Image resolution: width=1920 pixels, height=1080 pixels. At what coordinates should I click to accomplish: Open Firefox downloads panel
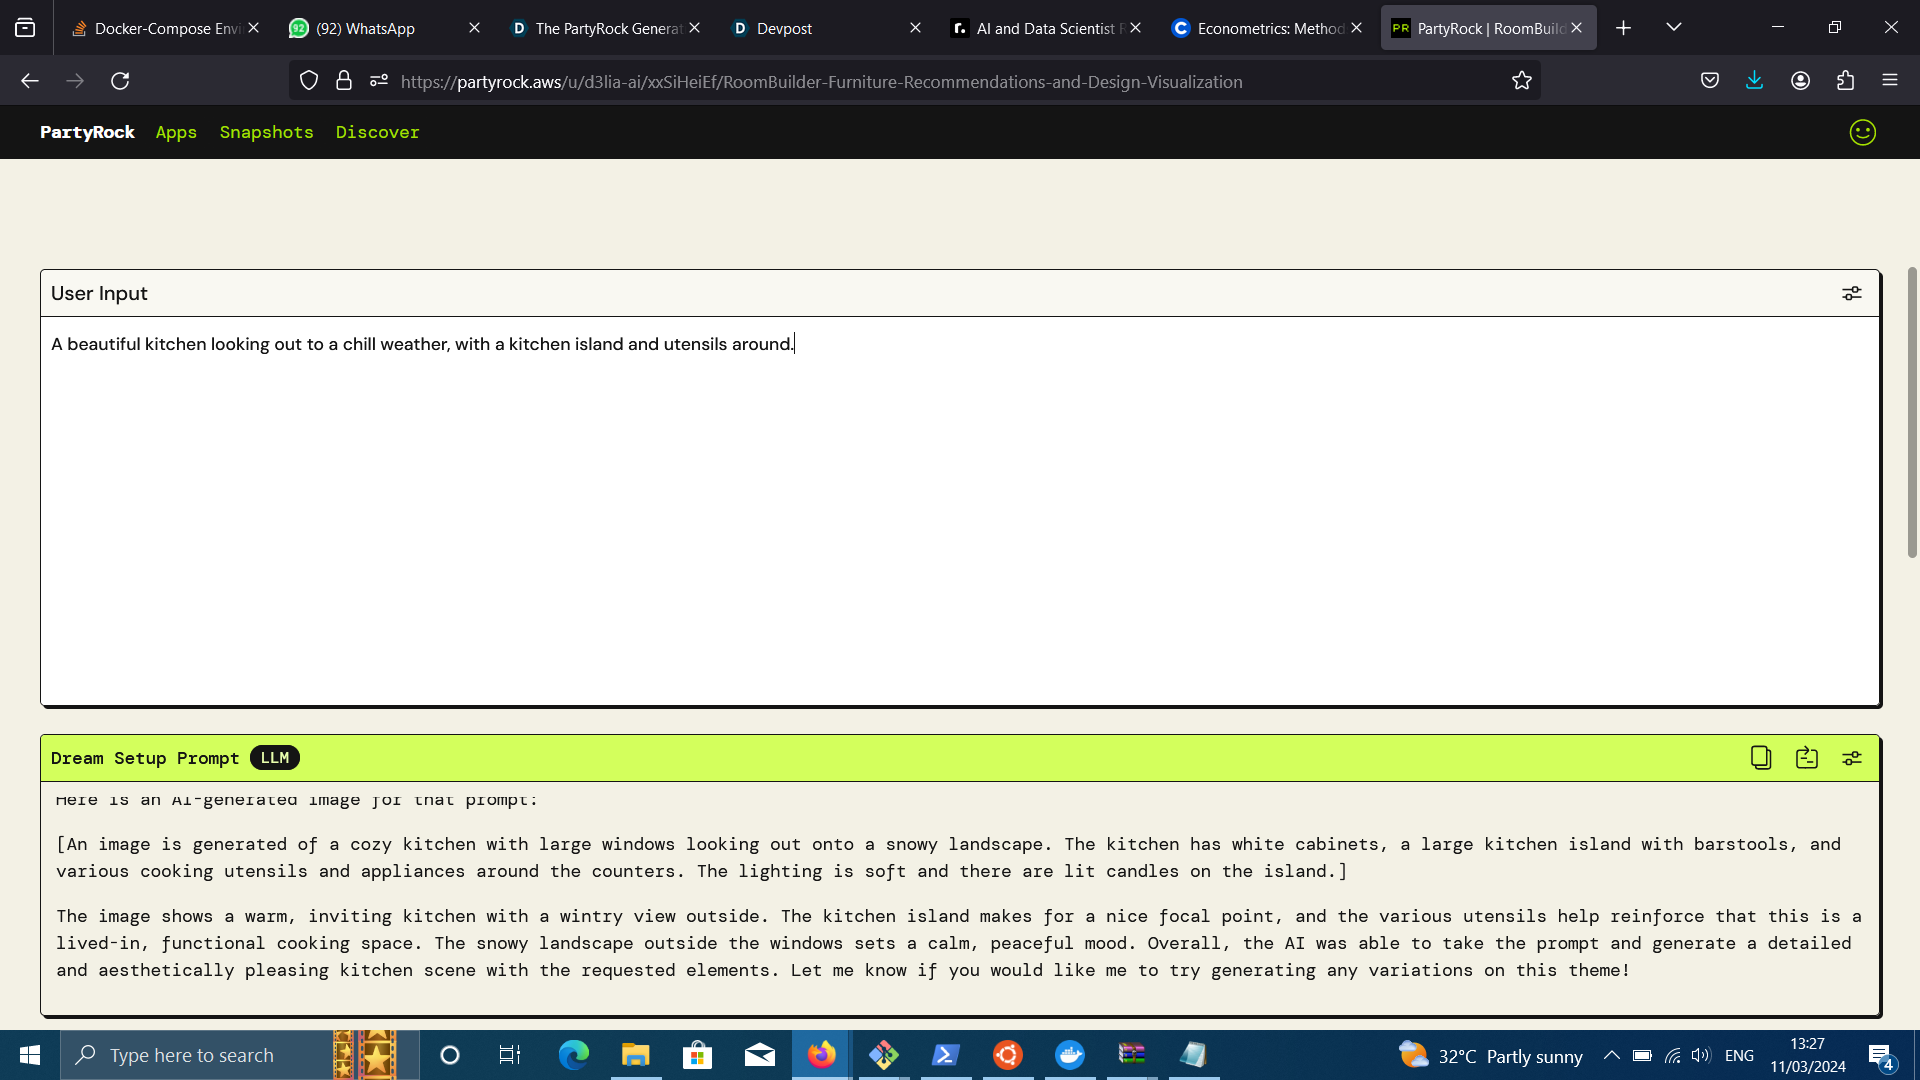tap(1754, 81)
